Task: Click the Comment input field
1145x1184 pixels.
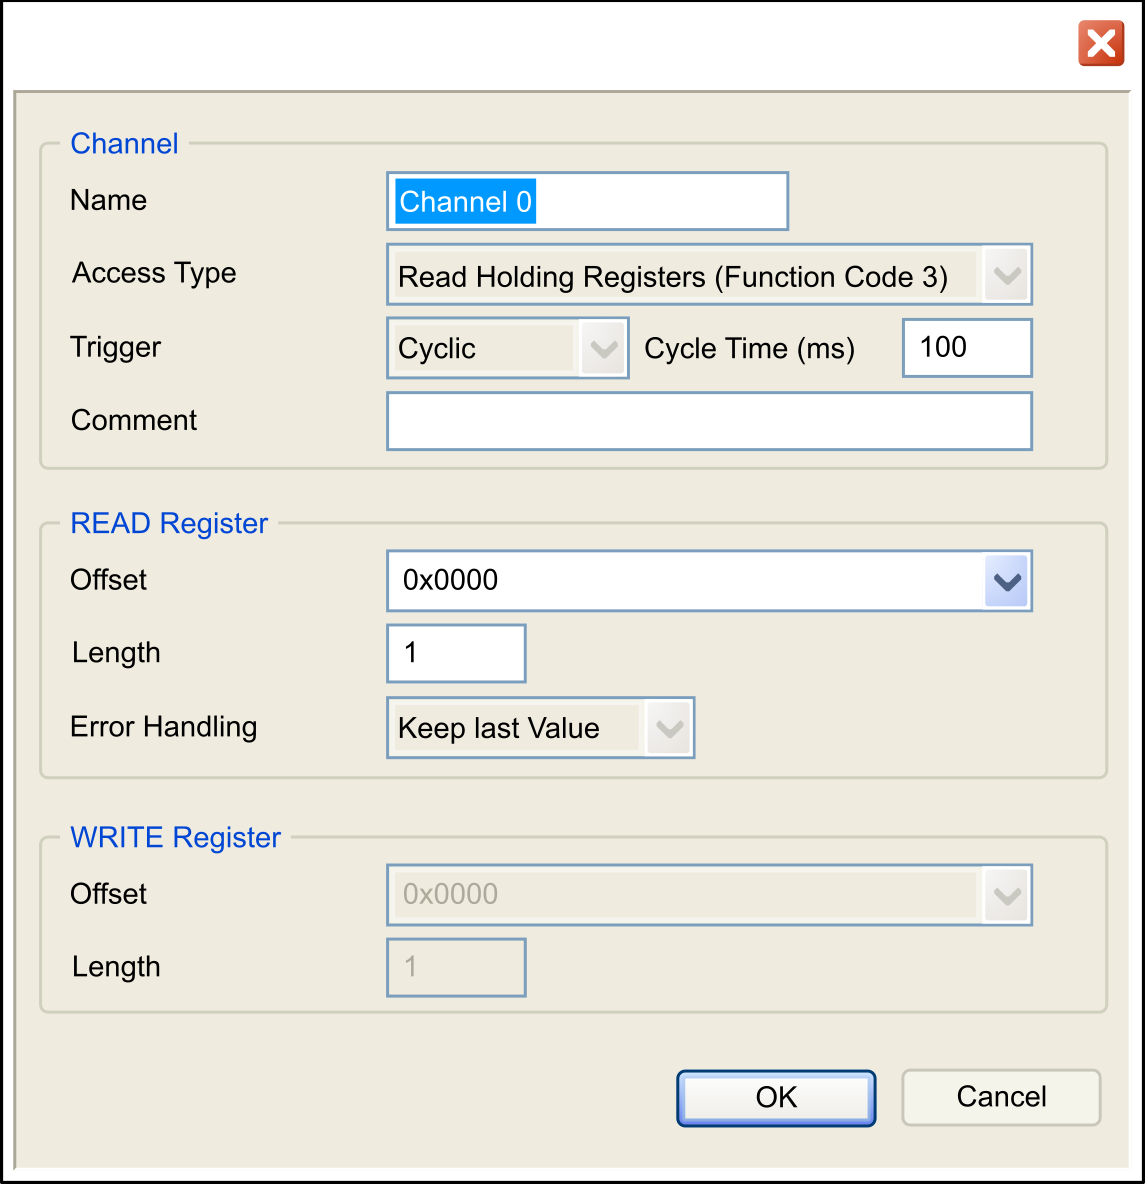Action: [709, 421]
